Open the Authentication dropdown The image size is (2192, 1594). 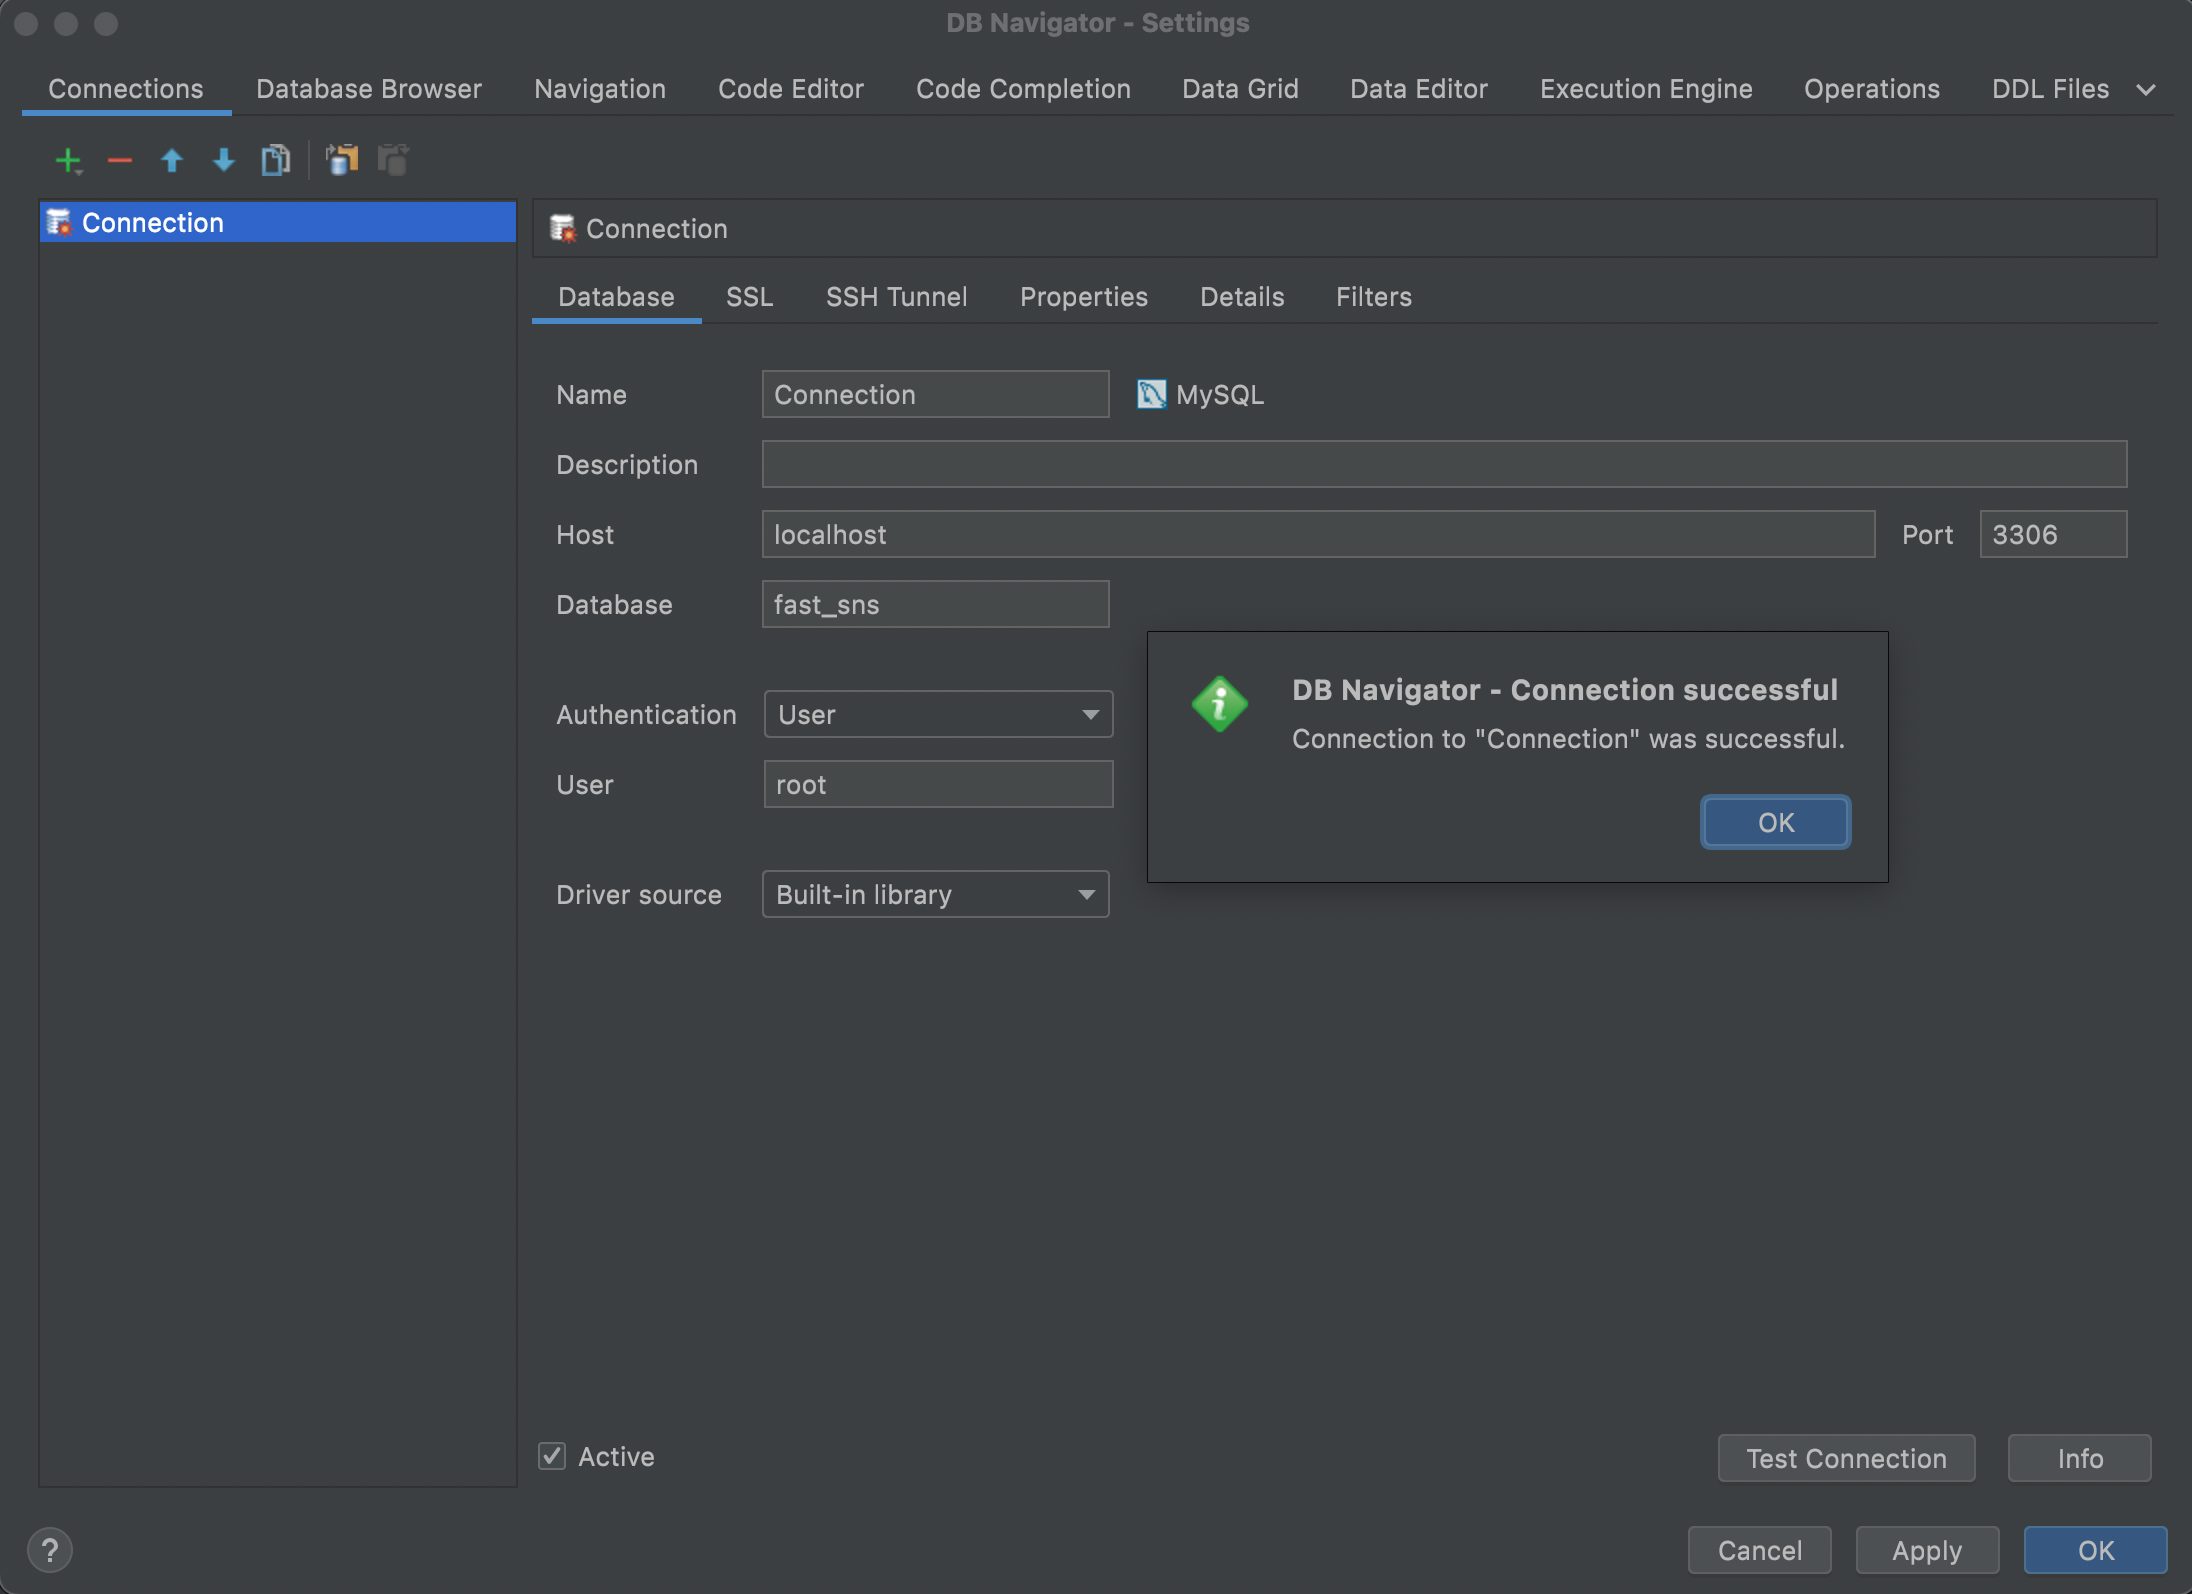point(937,714)
